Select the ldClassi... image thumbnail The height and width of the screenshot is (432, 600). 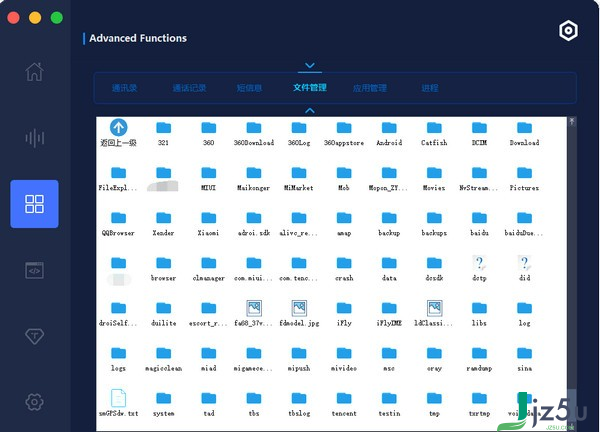(x=434, y=313)
